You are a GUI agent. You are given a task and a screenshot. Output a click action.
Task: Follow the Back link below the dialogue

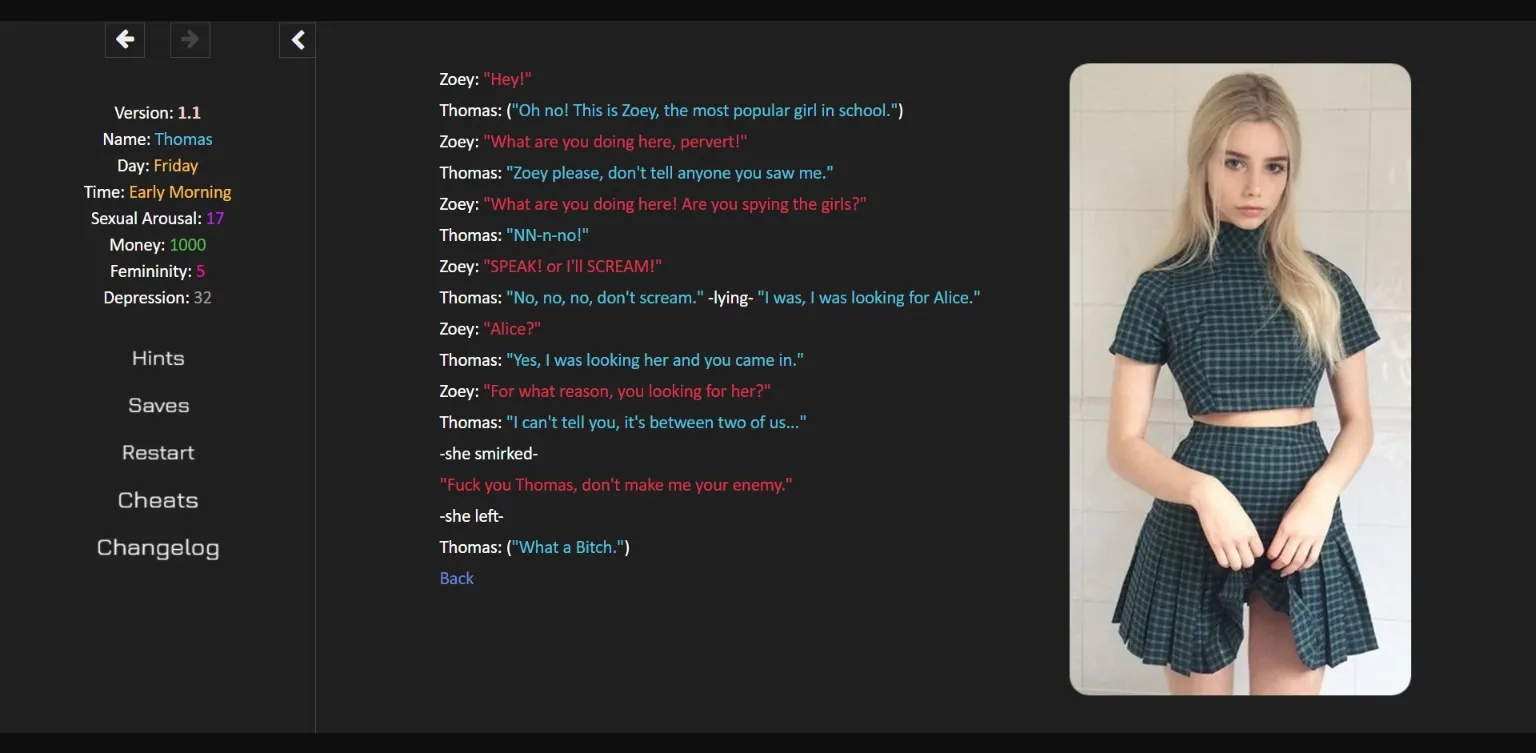tap(457, 578)
